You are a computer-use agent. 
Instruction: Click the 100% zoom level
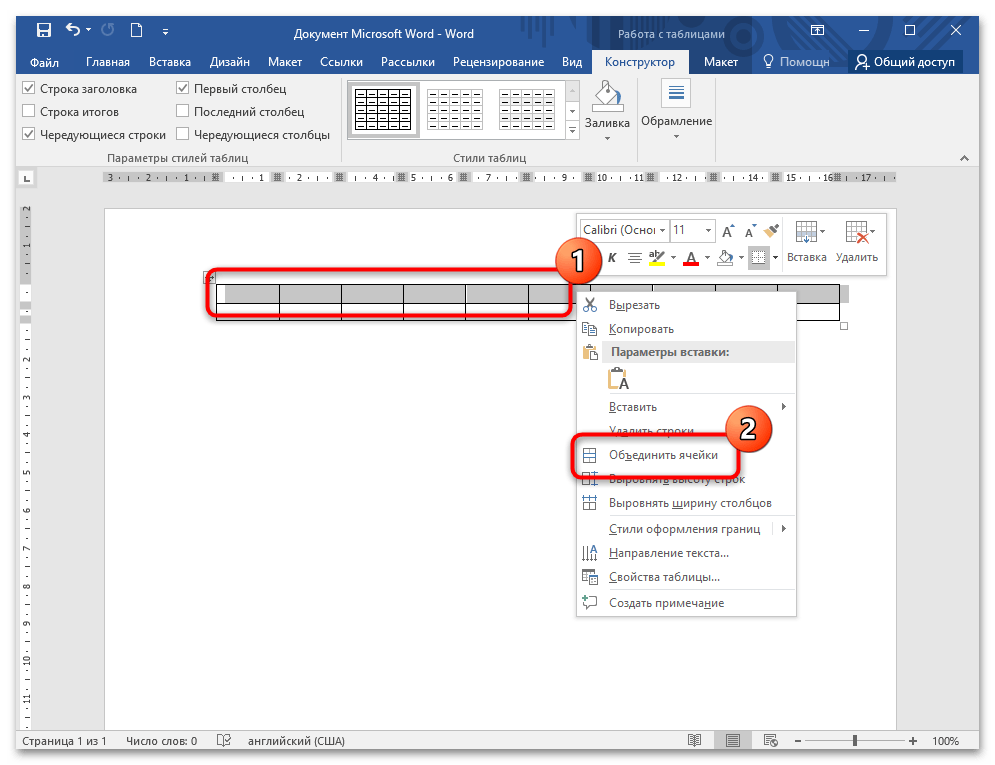(945, 741)
